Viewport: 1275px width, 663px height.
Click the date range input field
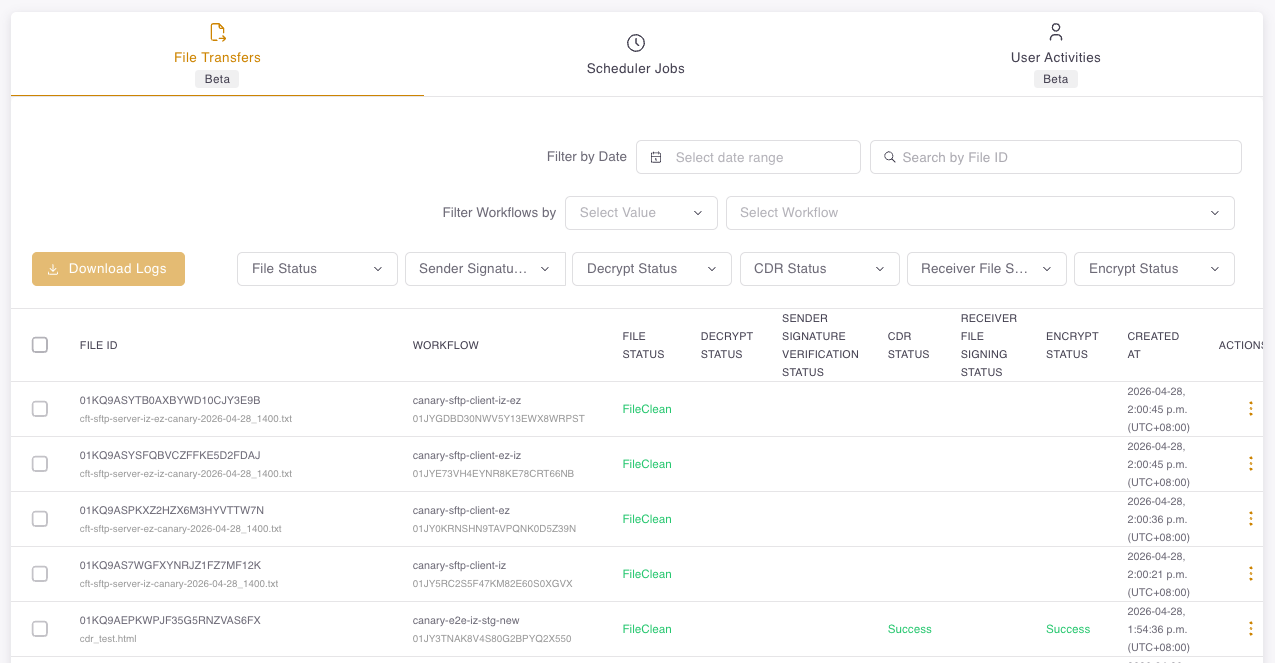pyautogui.click(x=748, y=157)
